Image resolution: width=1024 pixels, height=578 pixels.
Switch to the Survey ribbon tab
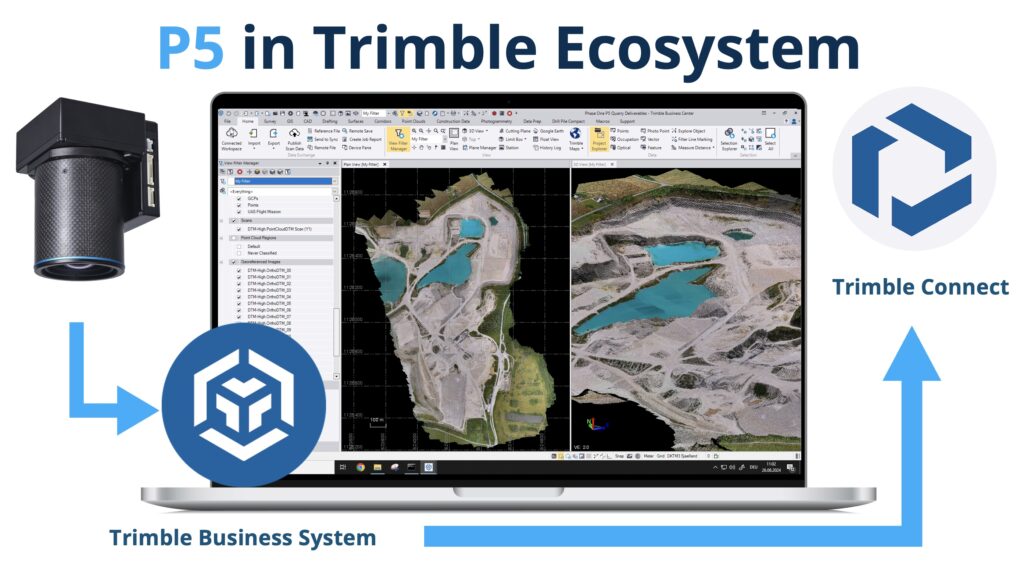270,121
